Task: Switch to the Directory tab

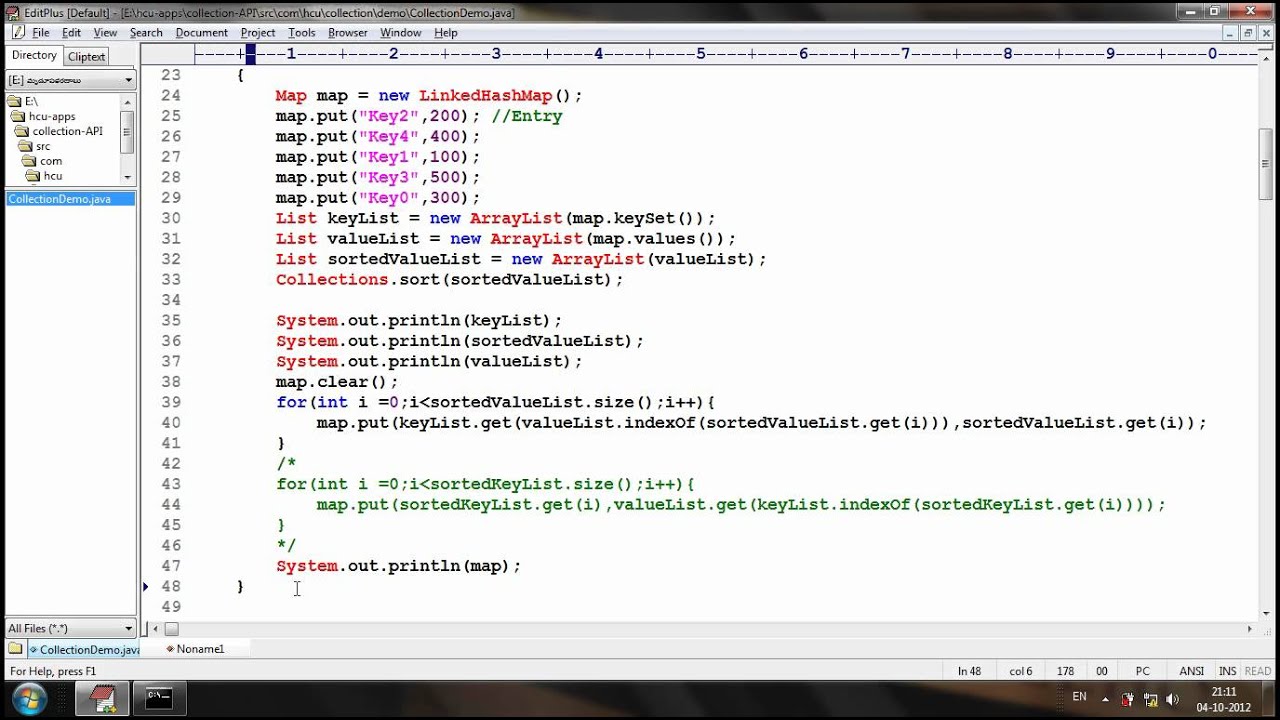Action: coord(34,56)
